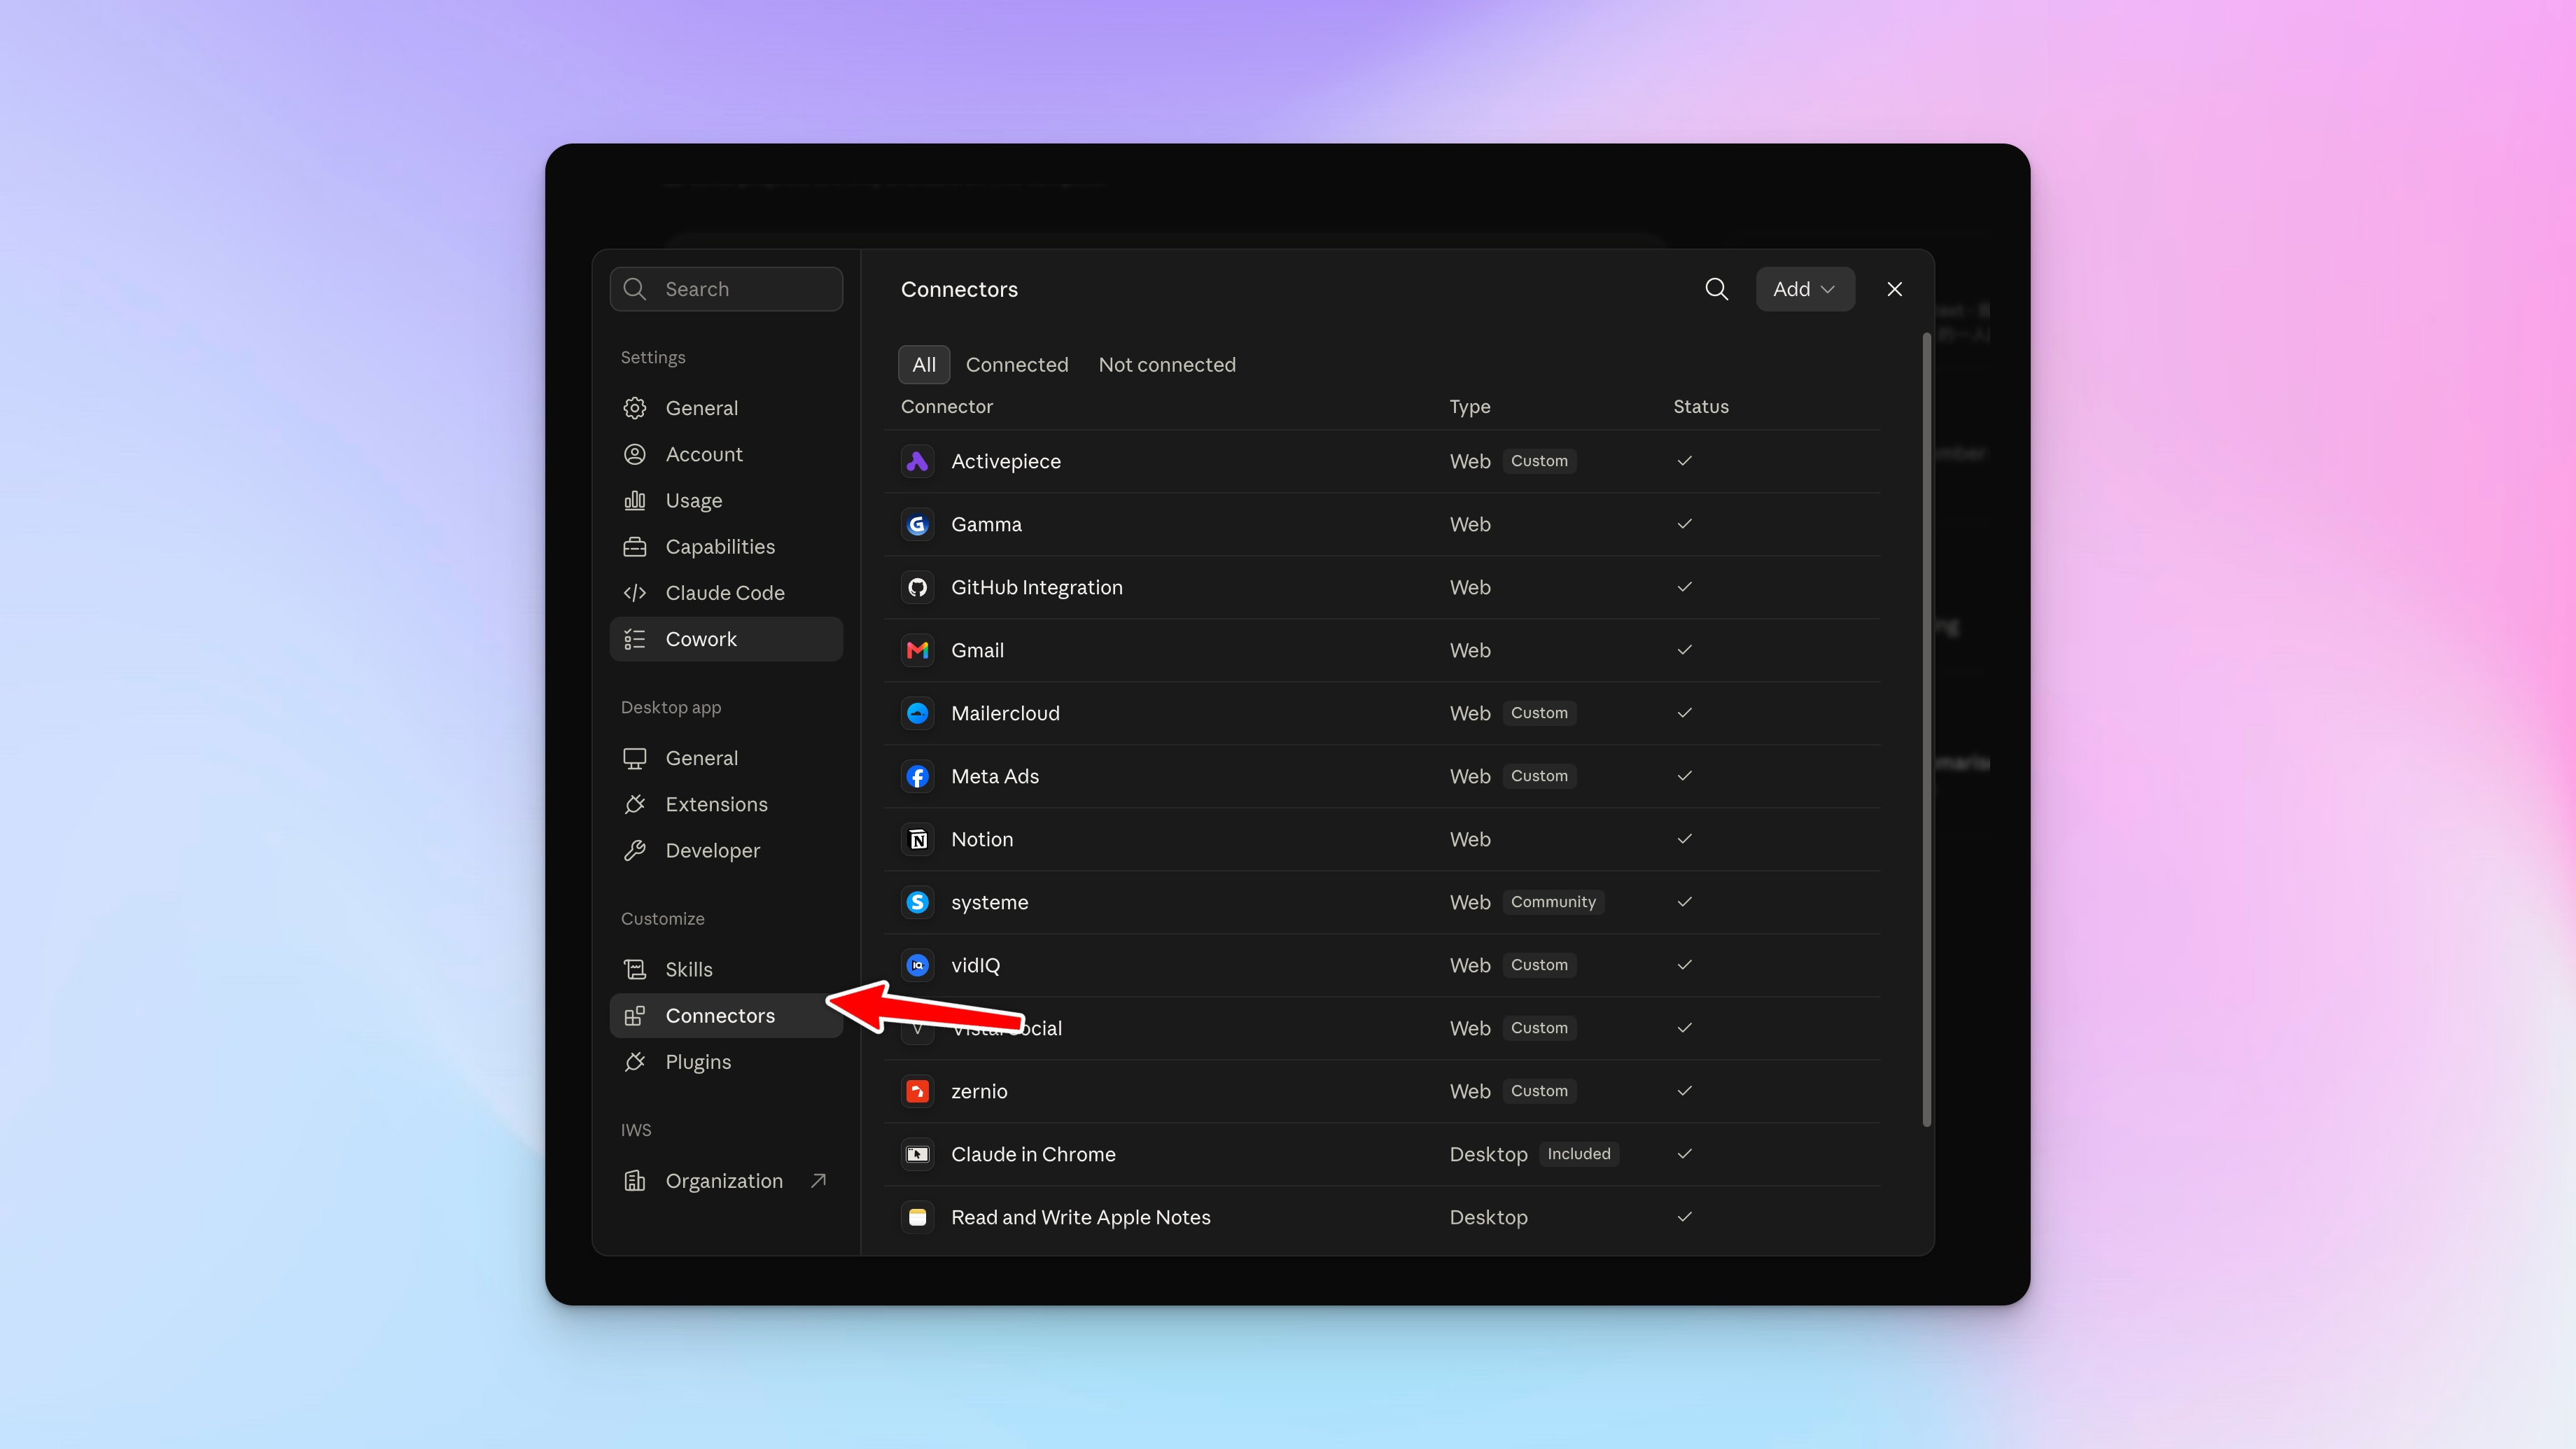This screenshot has width=2576, height=1449.
Task: Click the Account person icon
Action: 634,454
